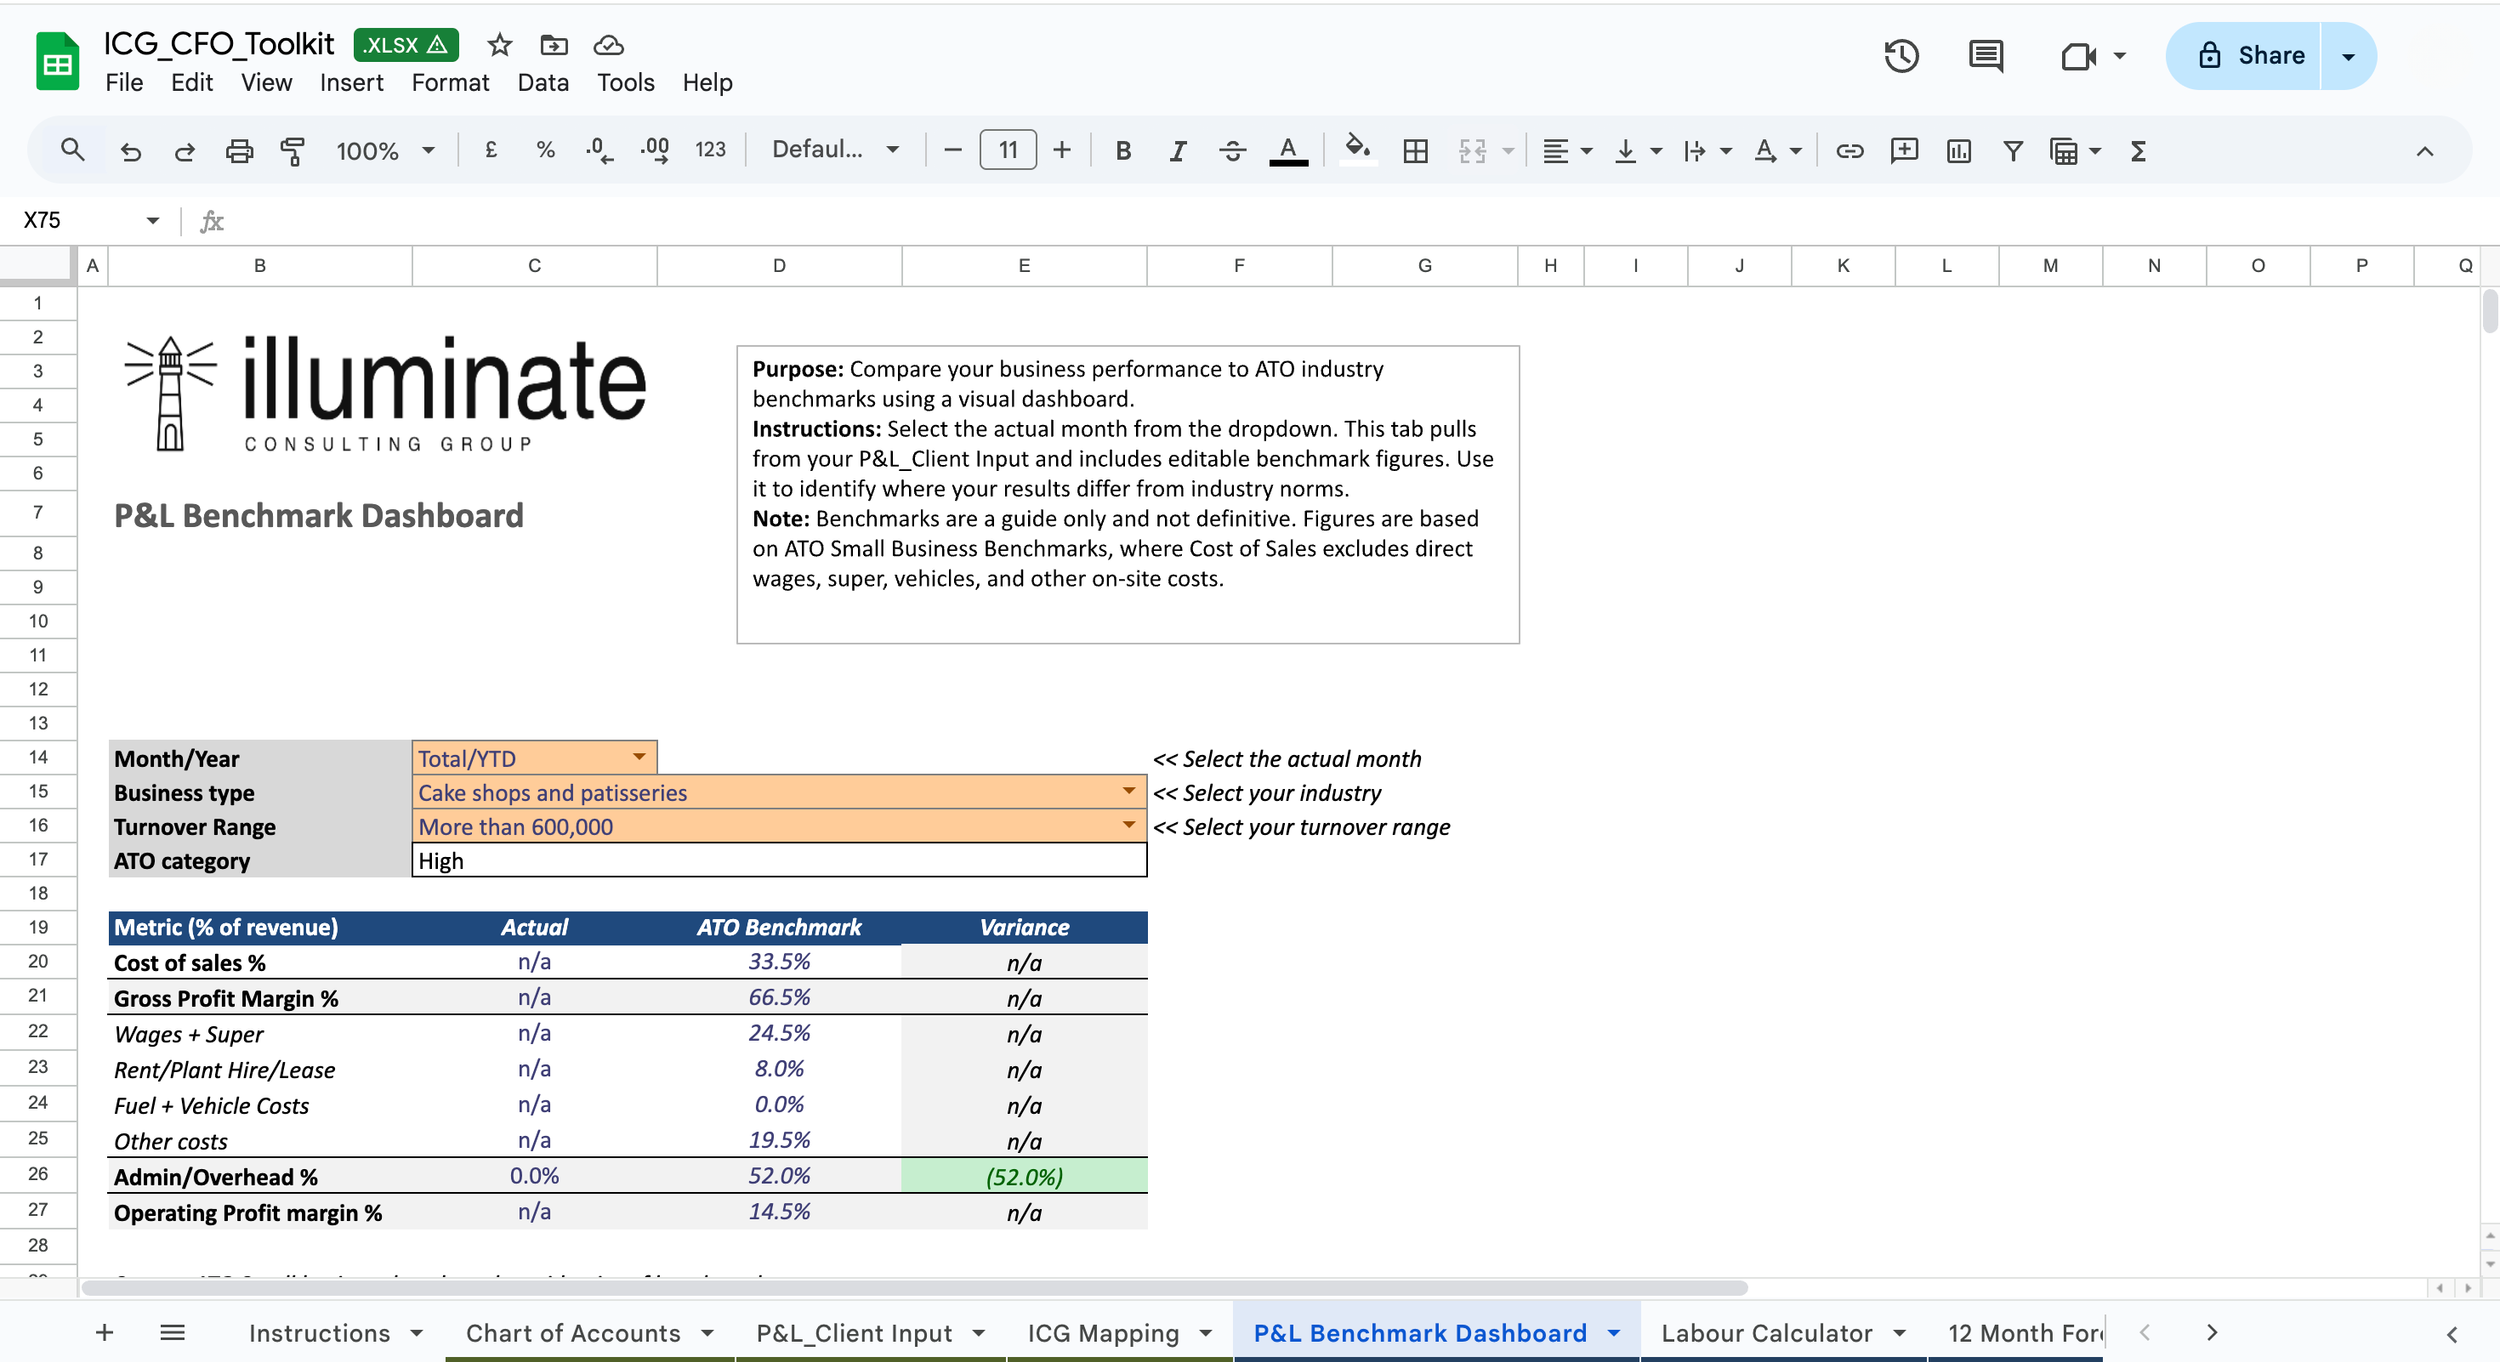Click the functions sigma icon
Screen dimensions: 2500x1362
[2138, 151]
